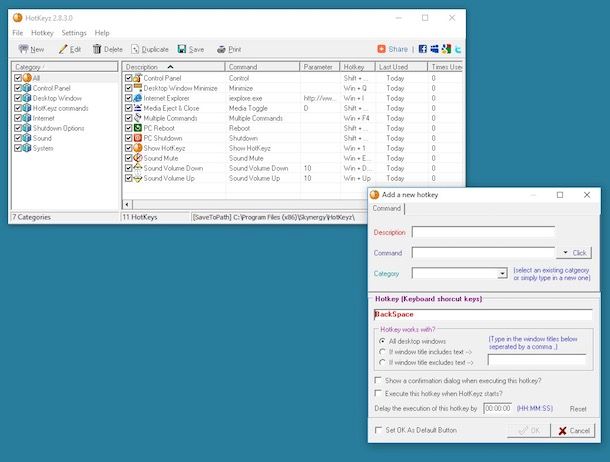Image resolution: width=610 pixels, height=462 pixels.
Task: Select the Control Panel category item
Action: tap(51, 88)
